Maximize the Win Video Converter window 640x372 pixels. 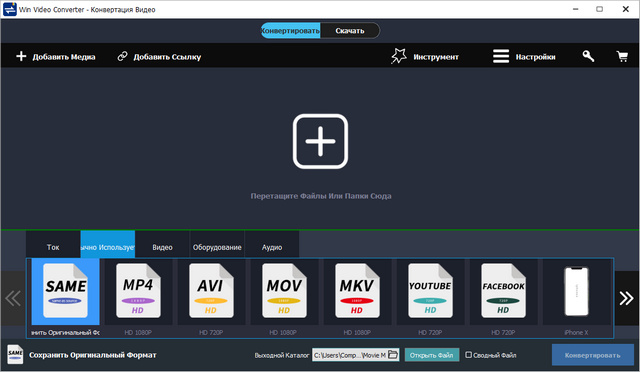pos(599,9)
